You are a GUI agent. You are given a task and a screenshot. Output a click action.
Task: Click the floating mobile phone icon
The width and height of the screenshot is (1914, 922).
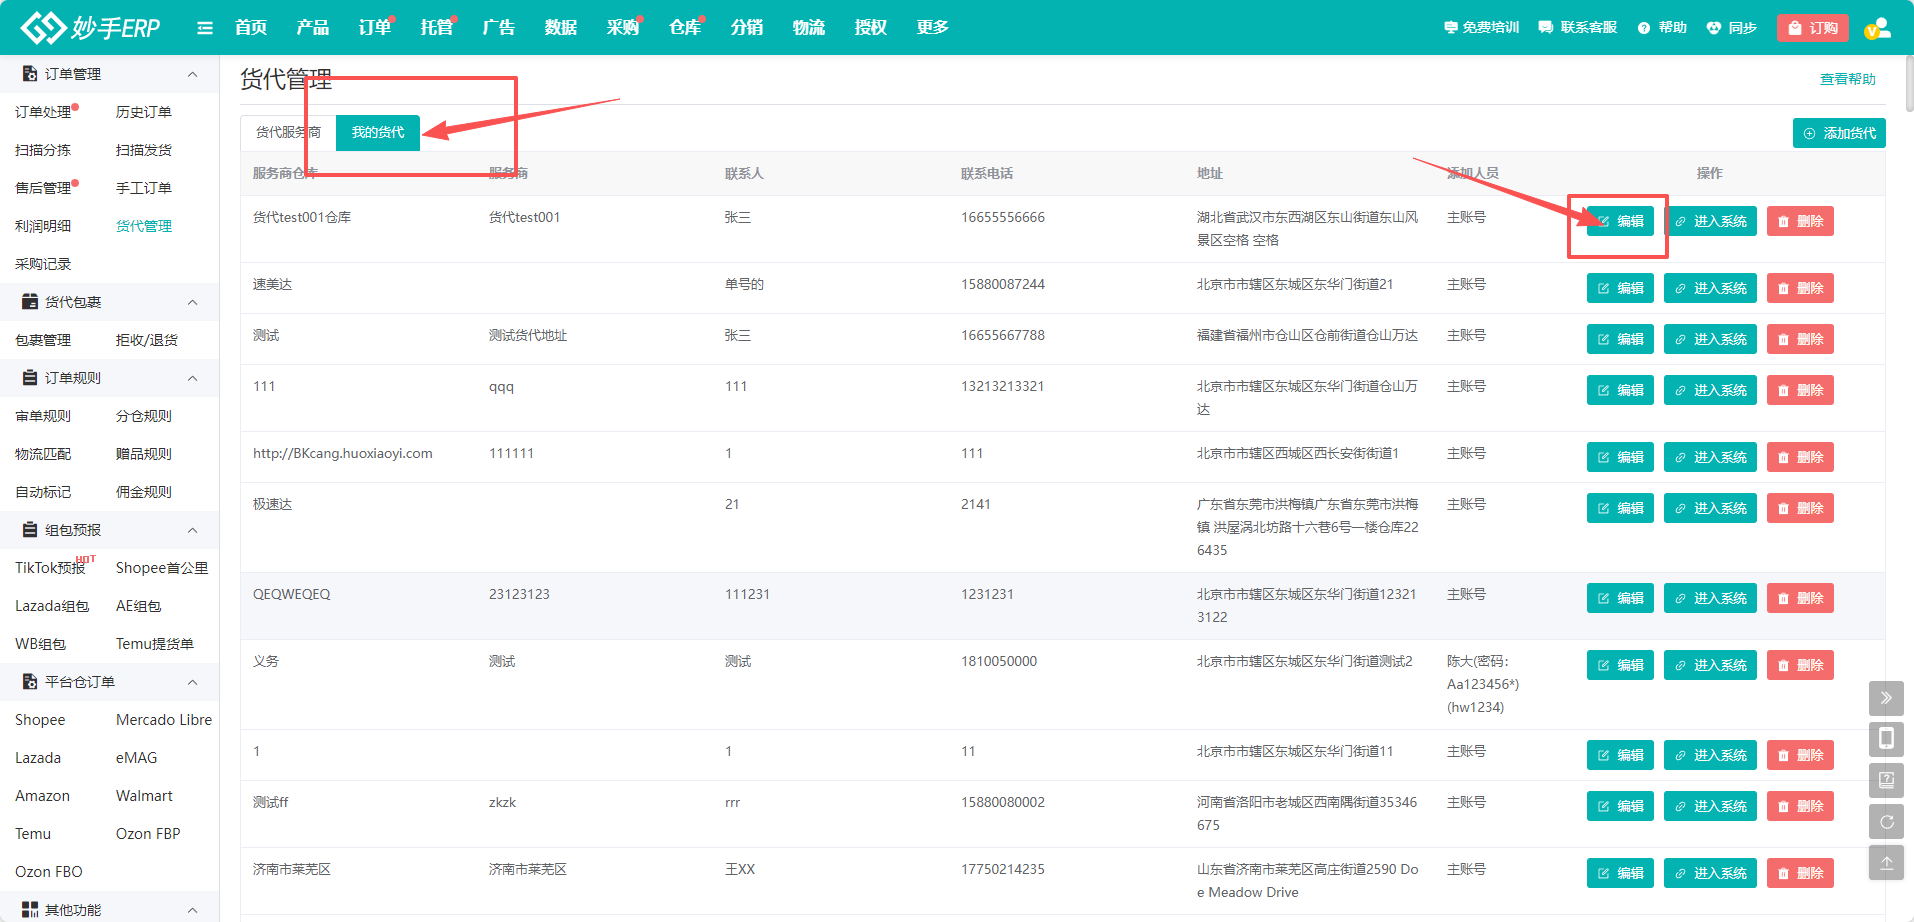pyautogui.click(x=1886, y=739)
